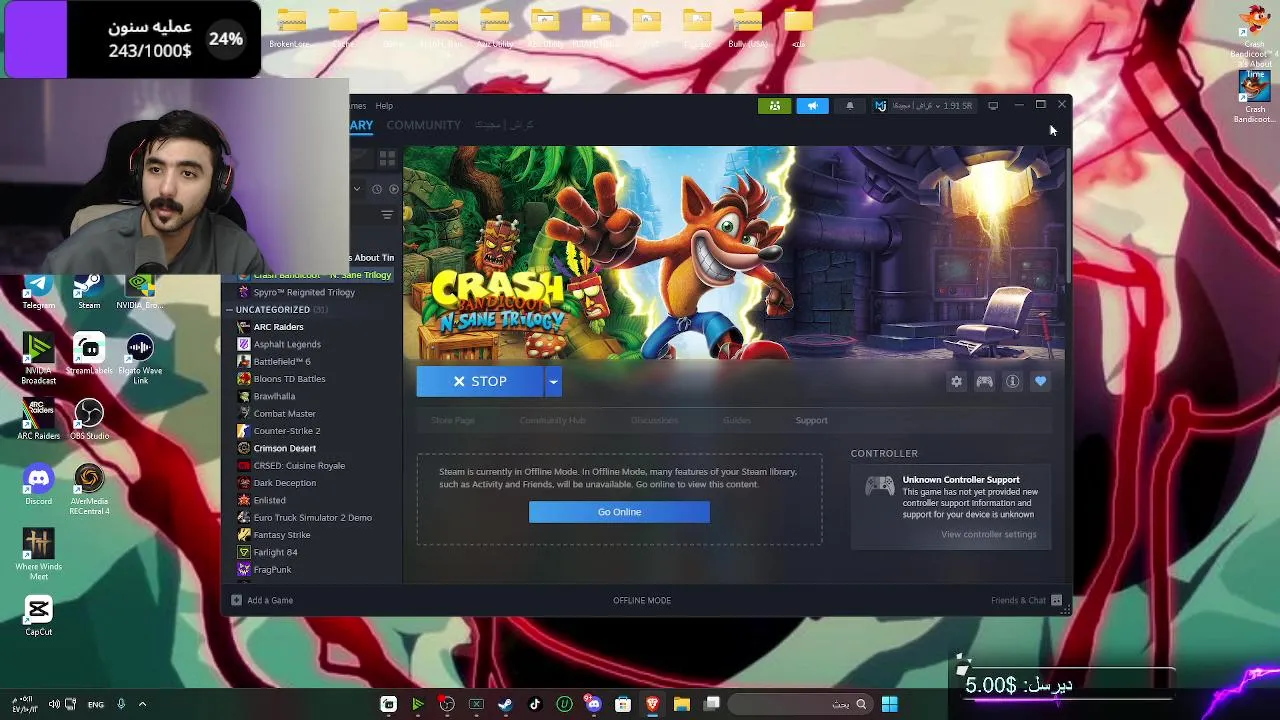Open OBS Studio desktop shortcut
Viewport: 1280px width, 720px height.
coord(89,420)
